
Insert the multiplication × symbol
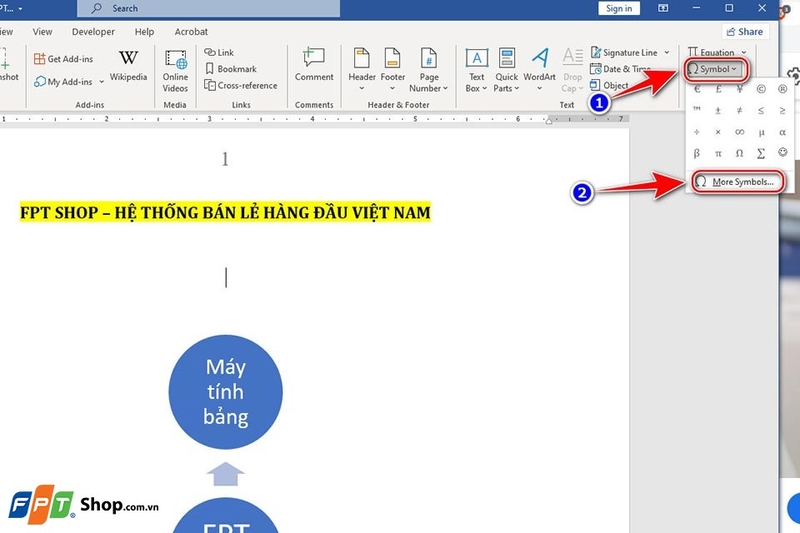pos(718,132)
